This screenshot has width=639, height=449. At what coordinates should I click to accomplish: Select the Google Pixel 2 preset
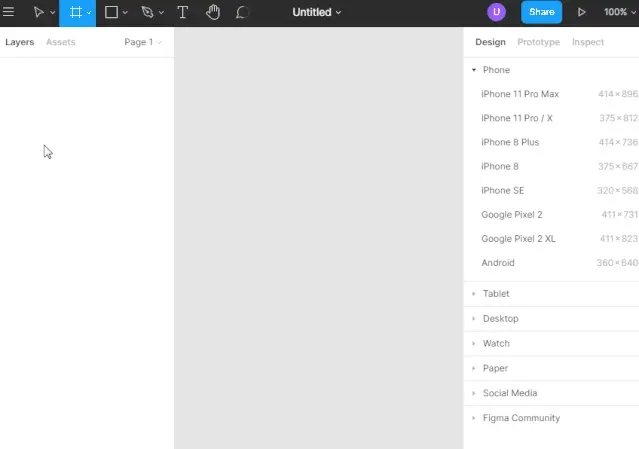pyautogui.click(x=551, y=215)
